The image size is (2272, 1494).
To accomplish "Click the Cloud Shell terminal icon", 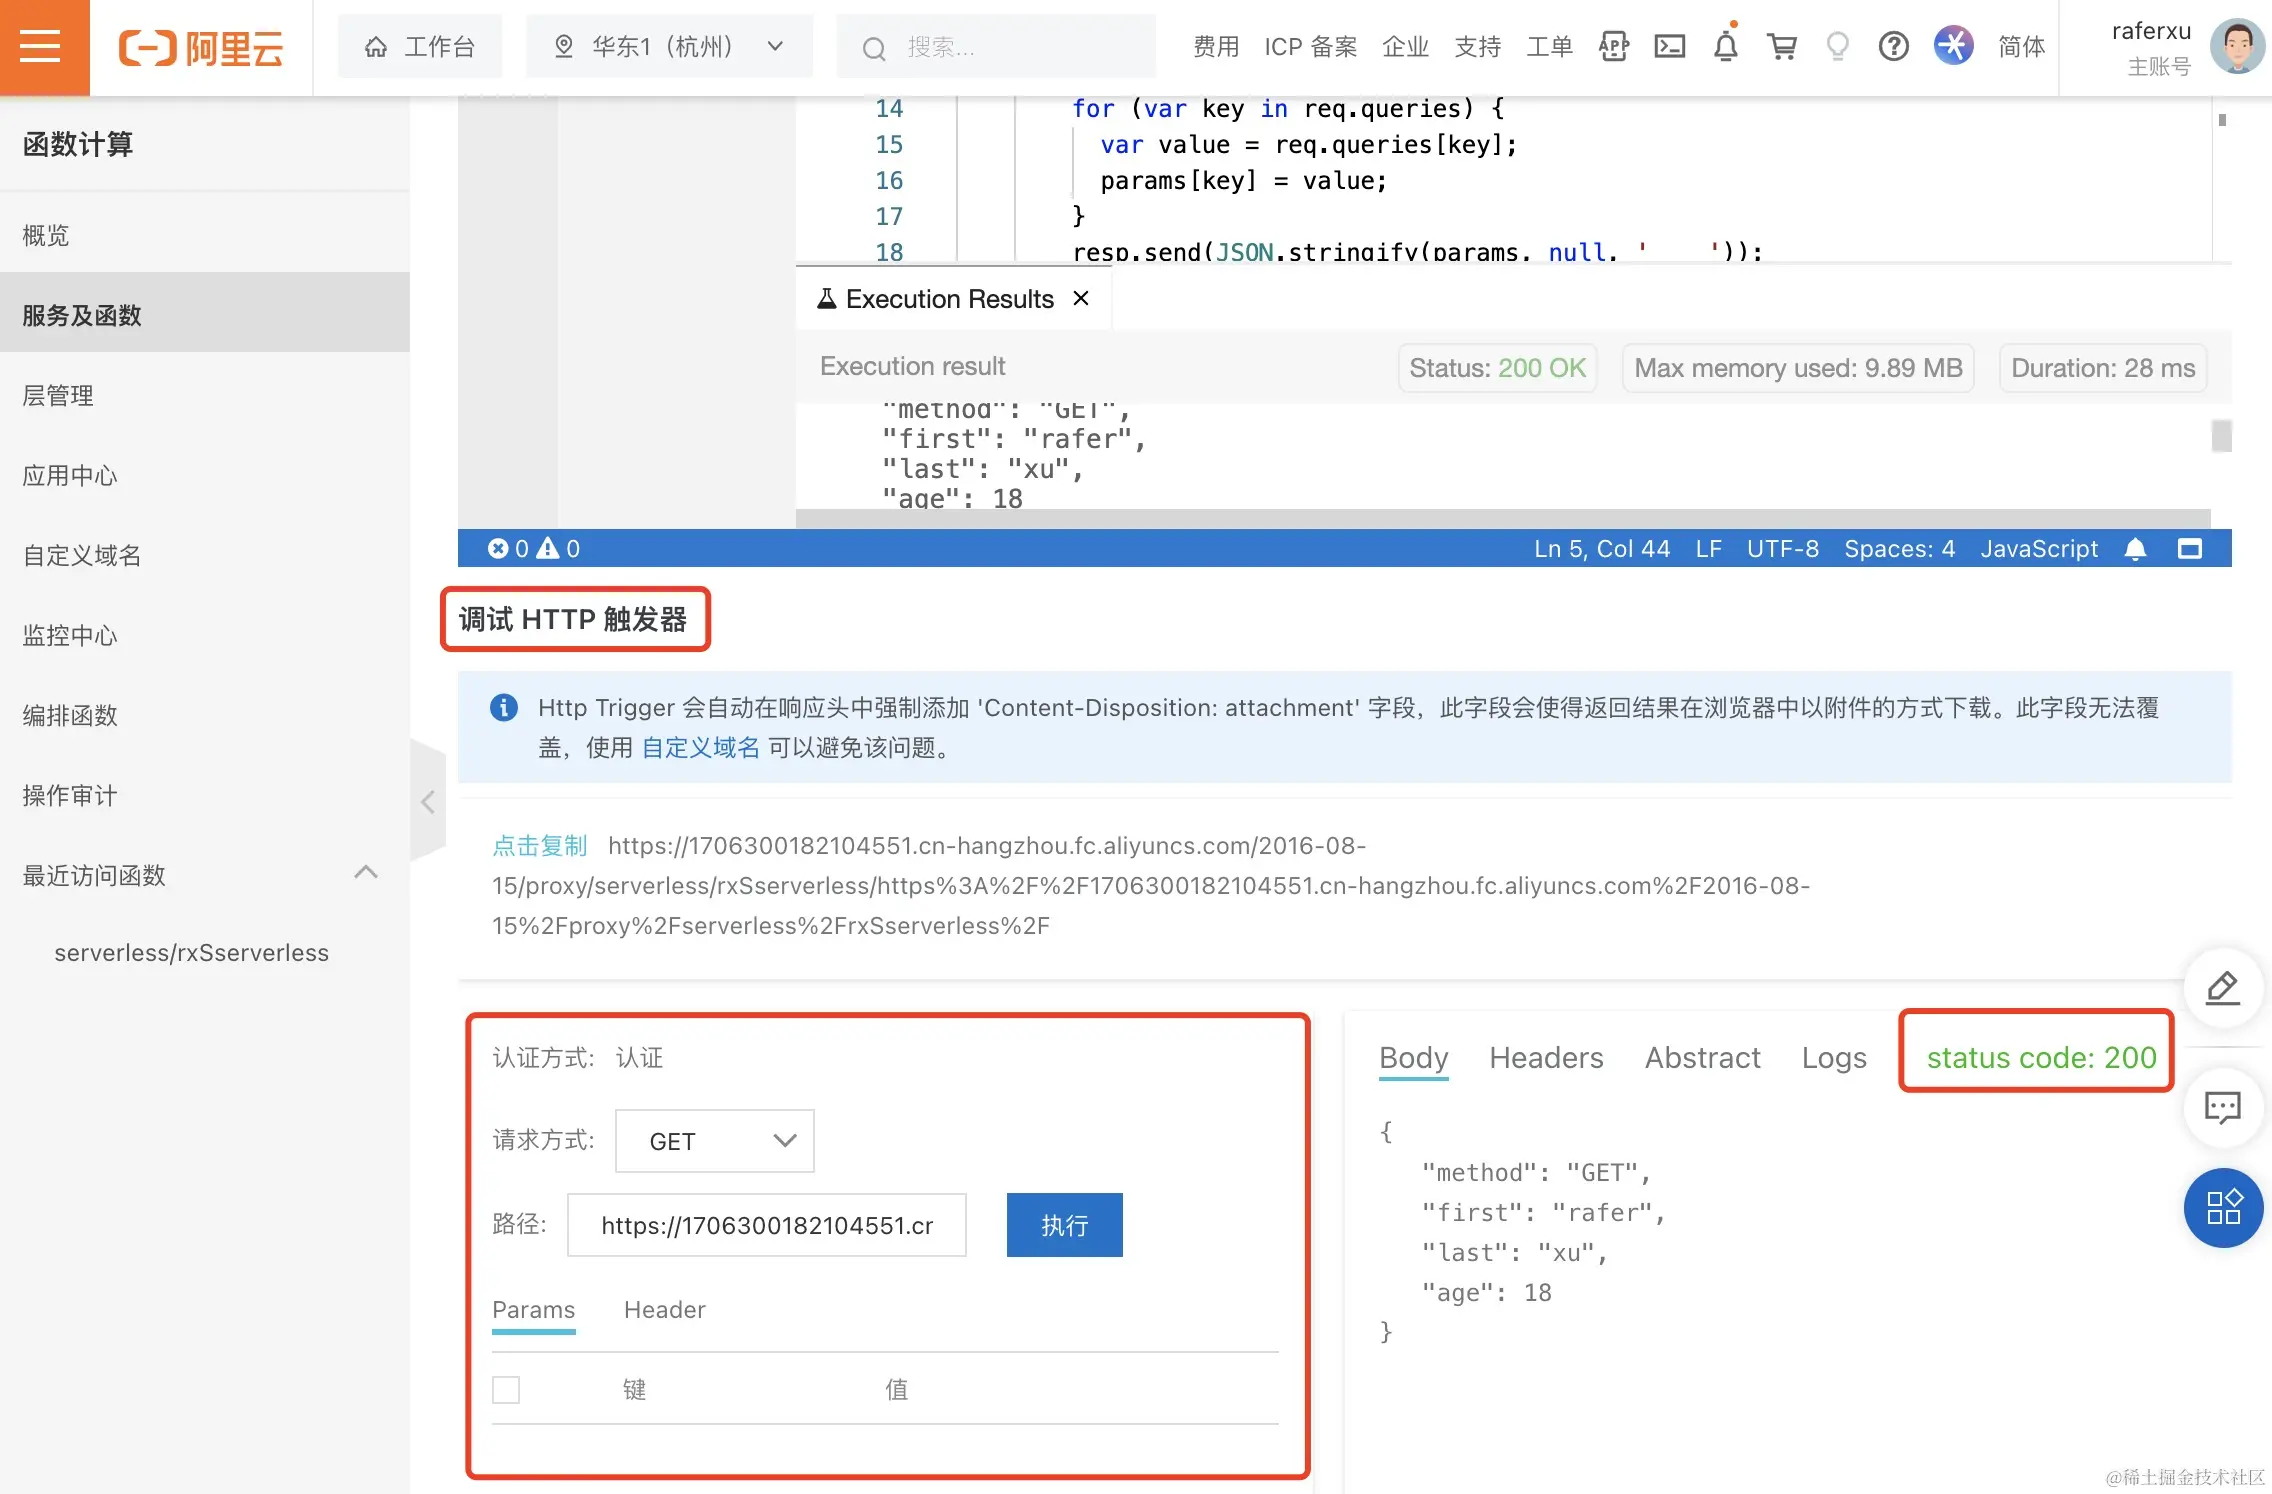I will pyautogui.click(x=1669, y=46).
